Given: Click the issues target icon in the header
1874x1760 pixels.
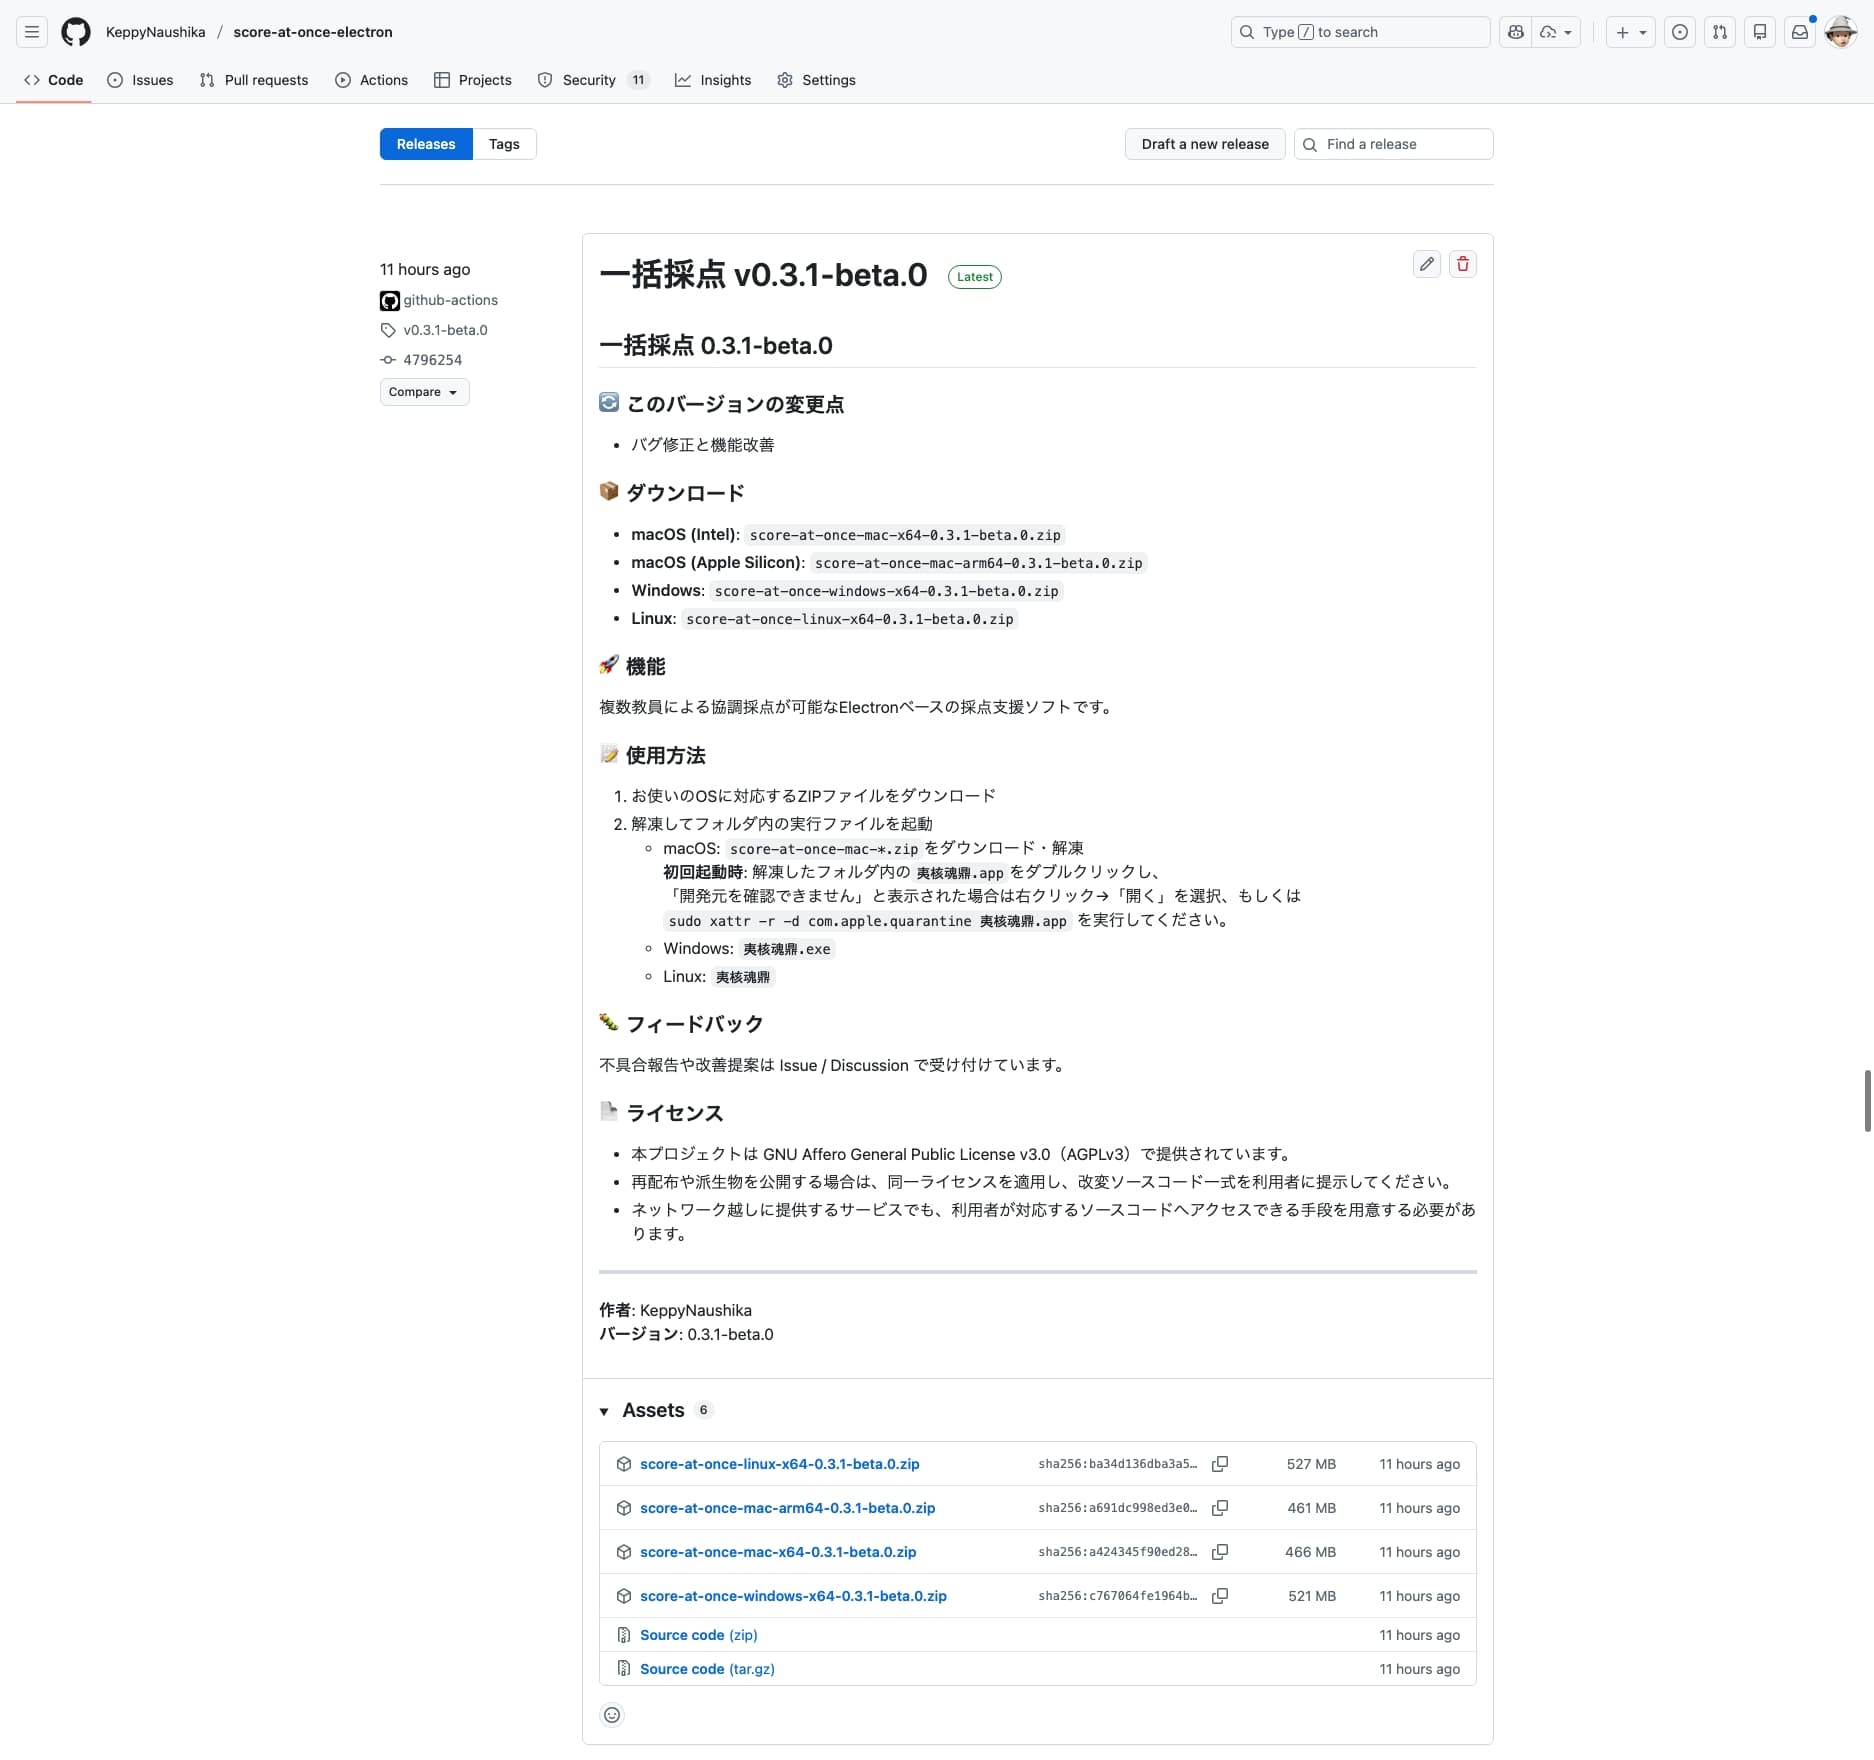Looking at the screenshot, I should tap(1679, 32).
